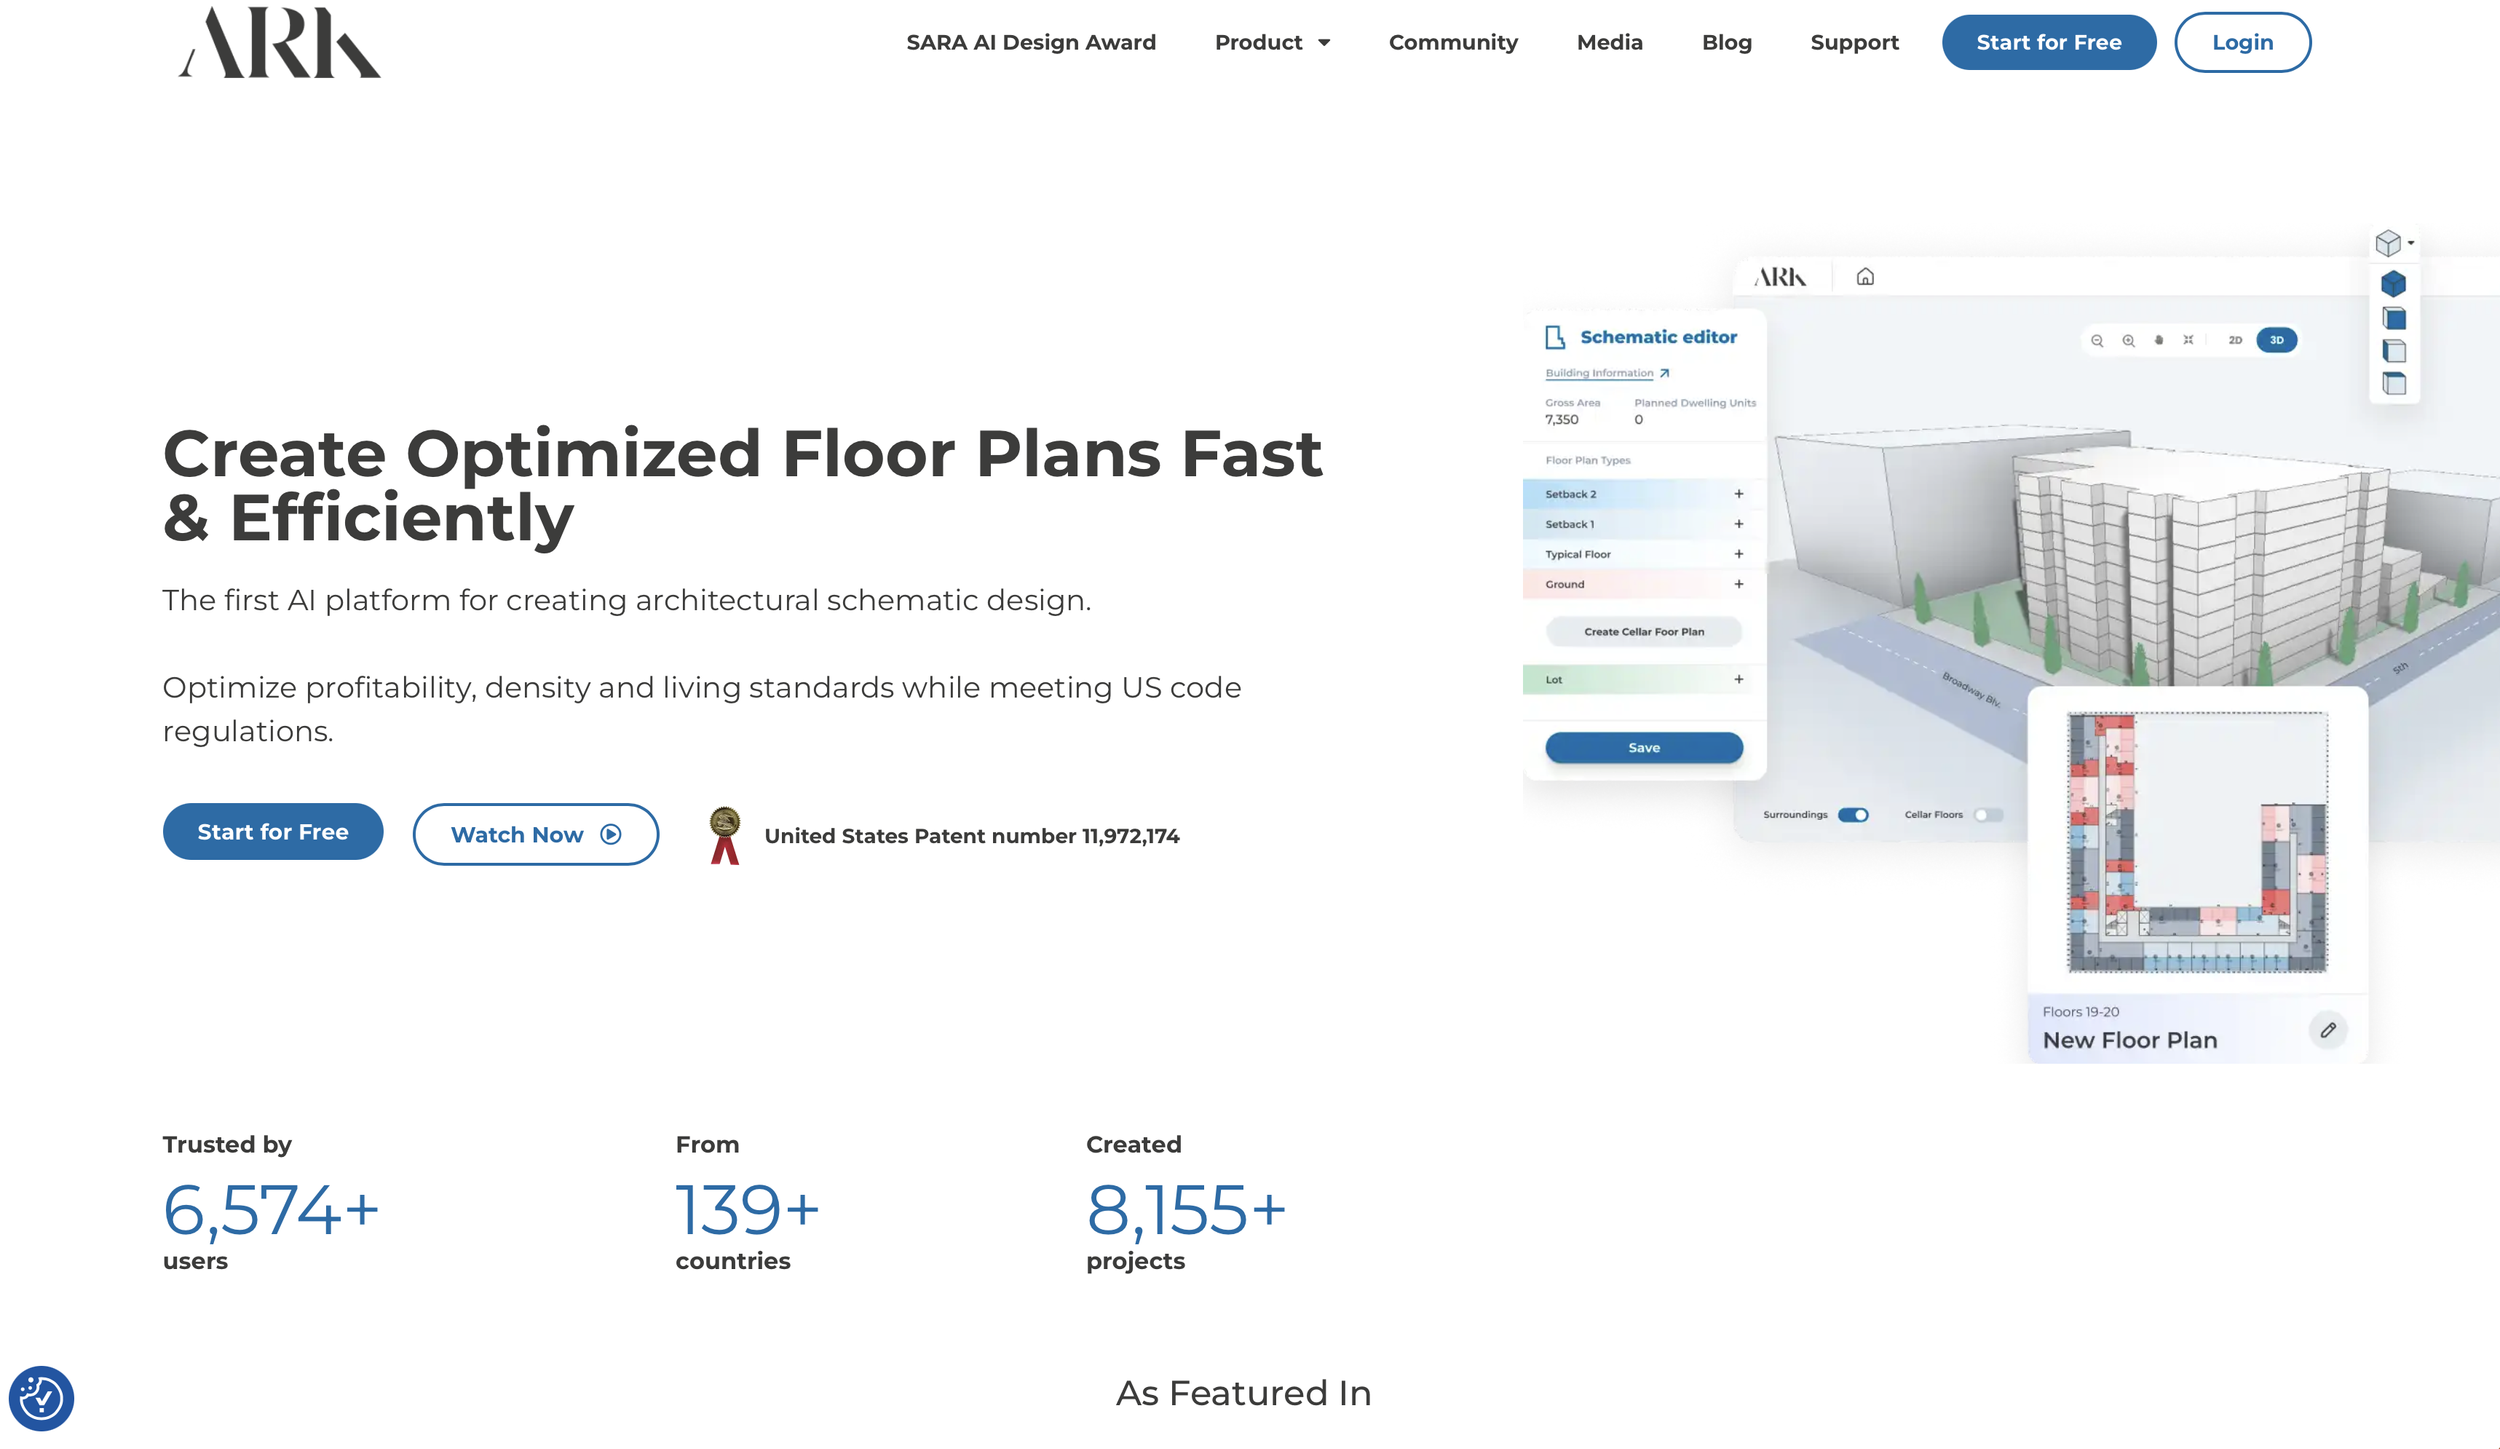This screenshot has width=2500, height=1449.
Task: Click the pencil edit icon on New Floor Plan
Action: tap(2328, 1030)
